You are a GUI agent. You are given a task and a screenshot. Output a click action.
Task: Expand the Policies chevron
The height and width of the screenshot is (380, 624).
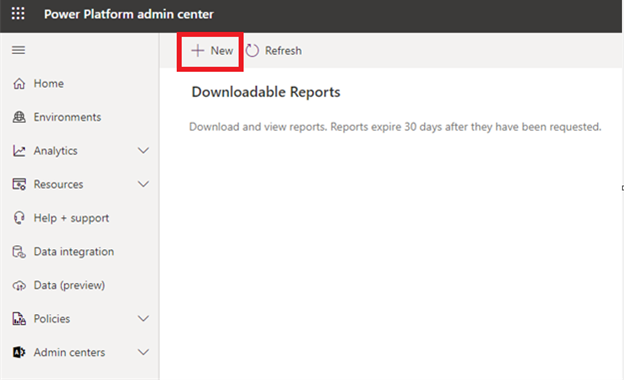coord(143,318)
